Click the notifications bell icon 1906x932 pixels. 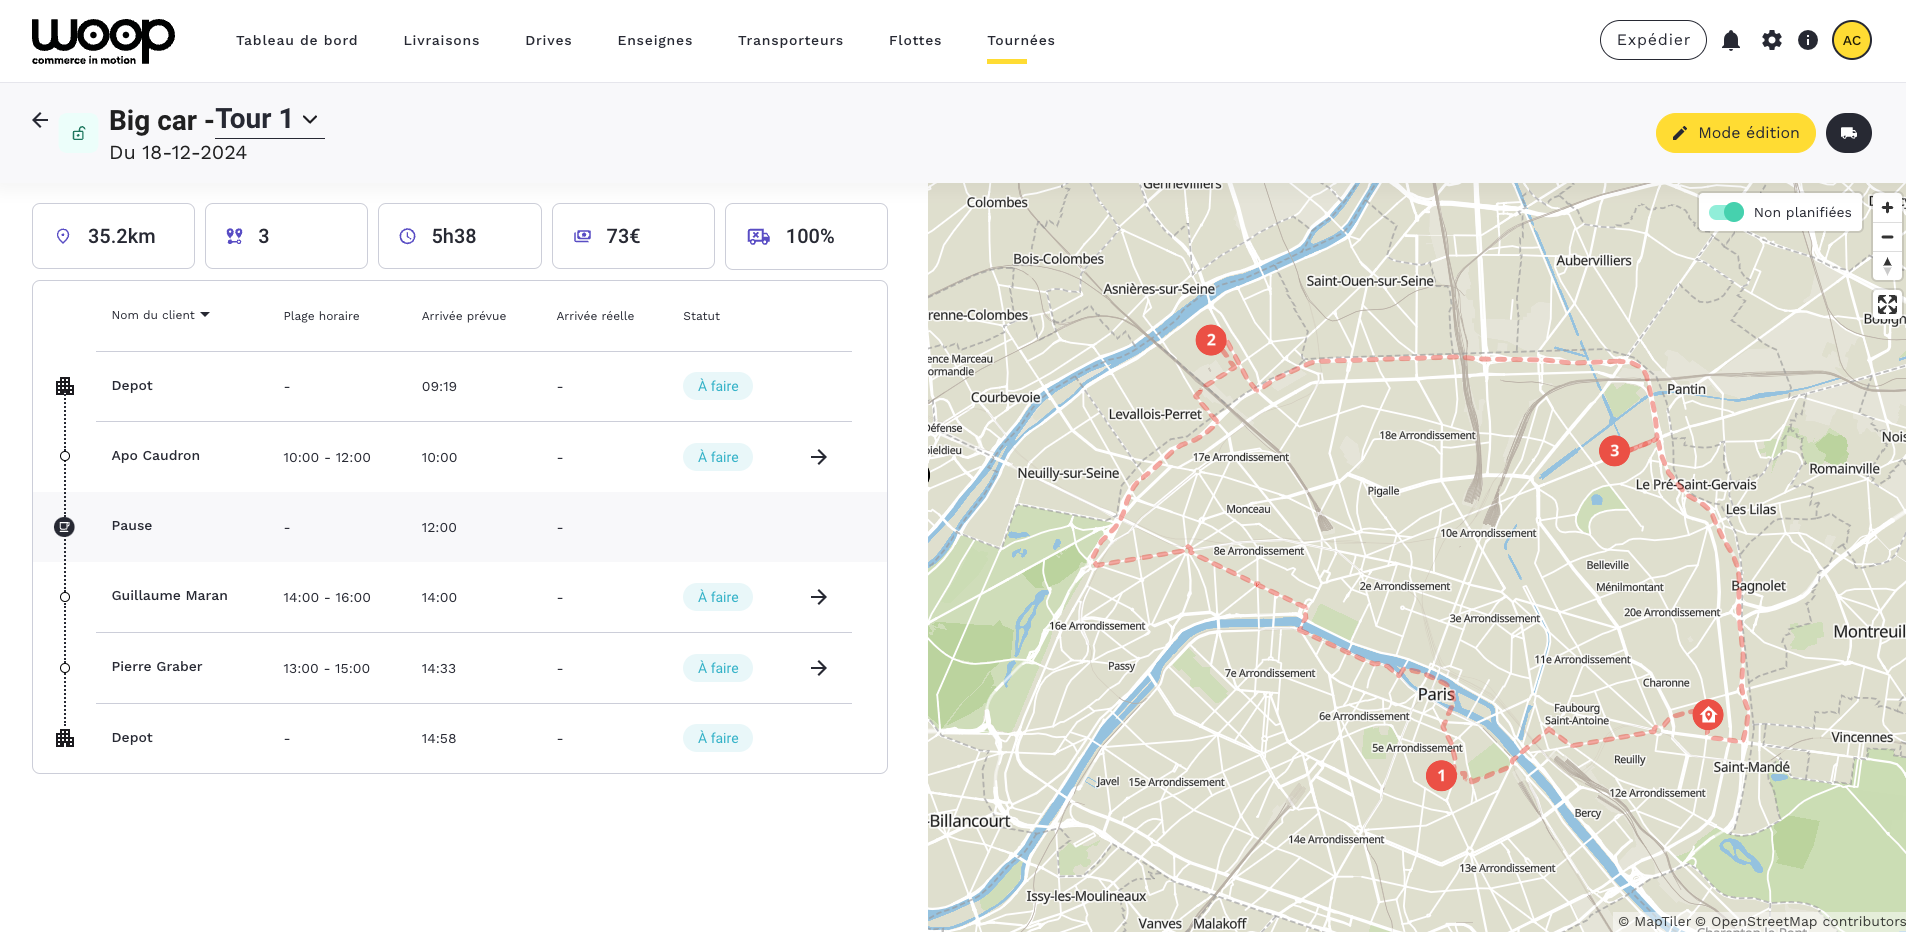[1731, 40]
